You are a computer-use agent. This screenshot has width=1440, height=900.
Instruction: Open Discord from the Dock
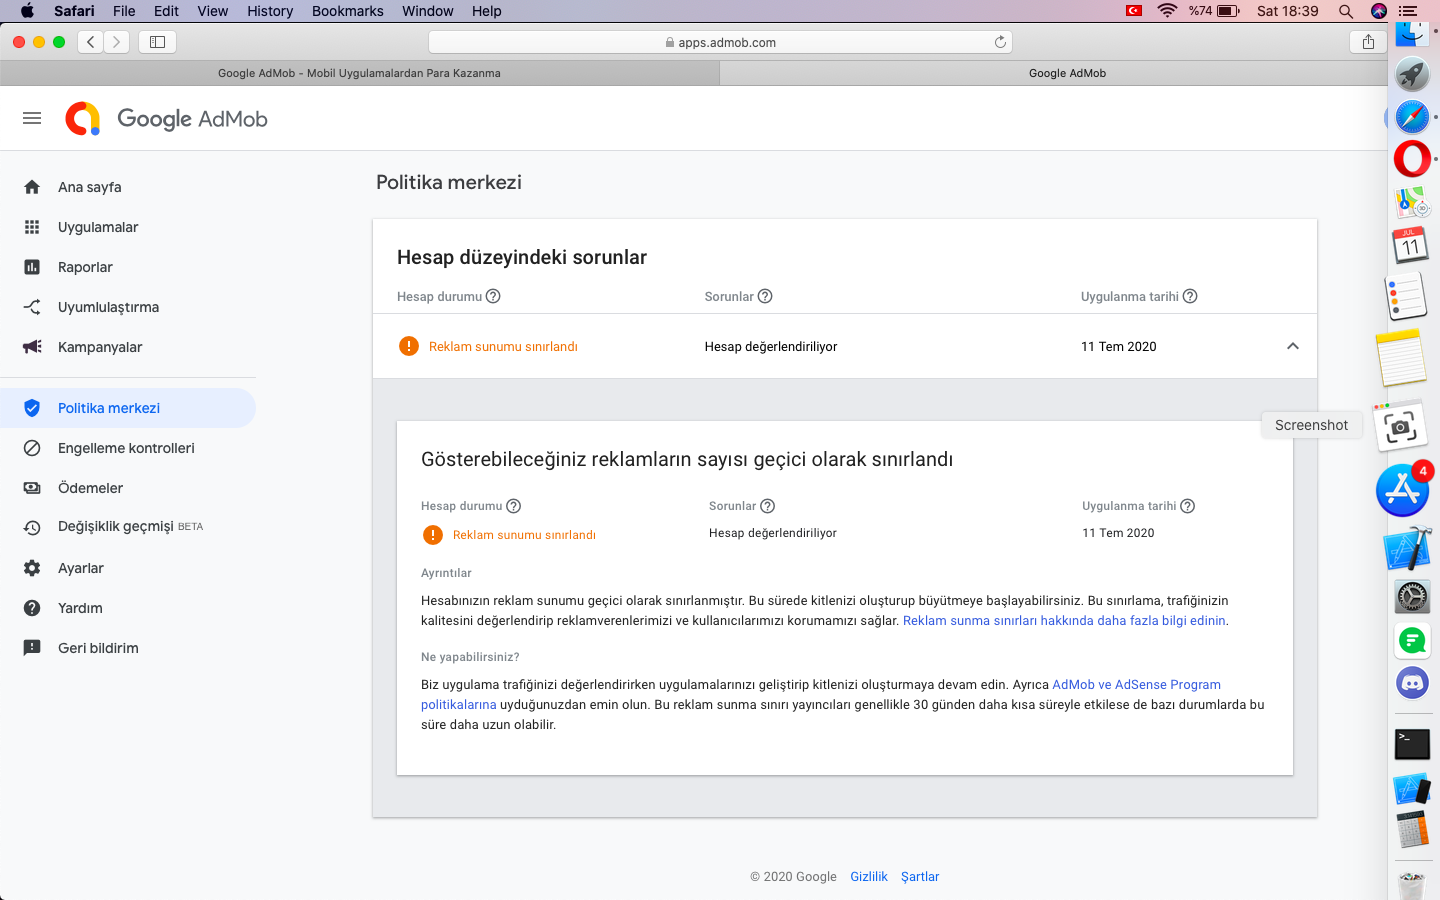pyautogui.click(x=1412, y=683)
